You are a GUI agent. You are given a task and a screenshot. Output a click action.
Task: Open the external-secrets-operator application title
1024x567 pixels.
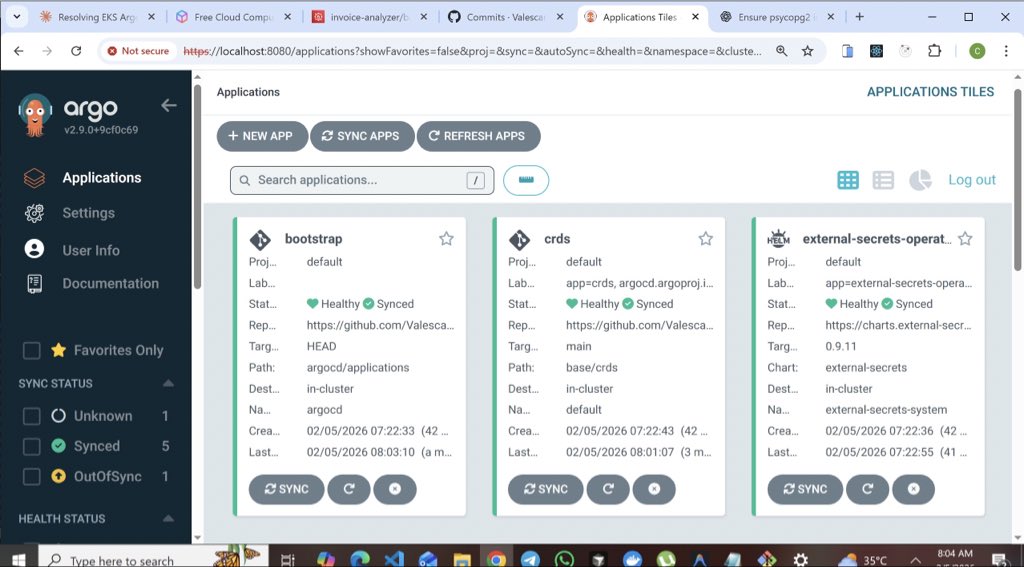tap(877, 239)
